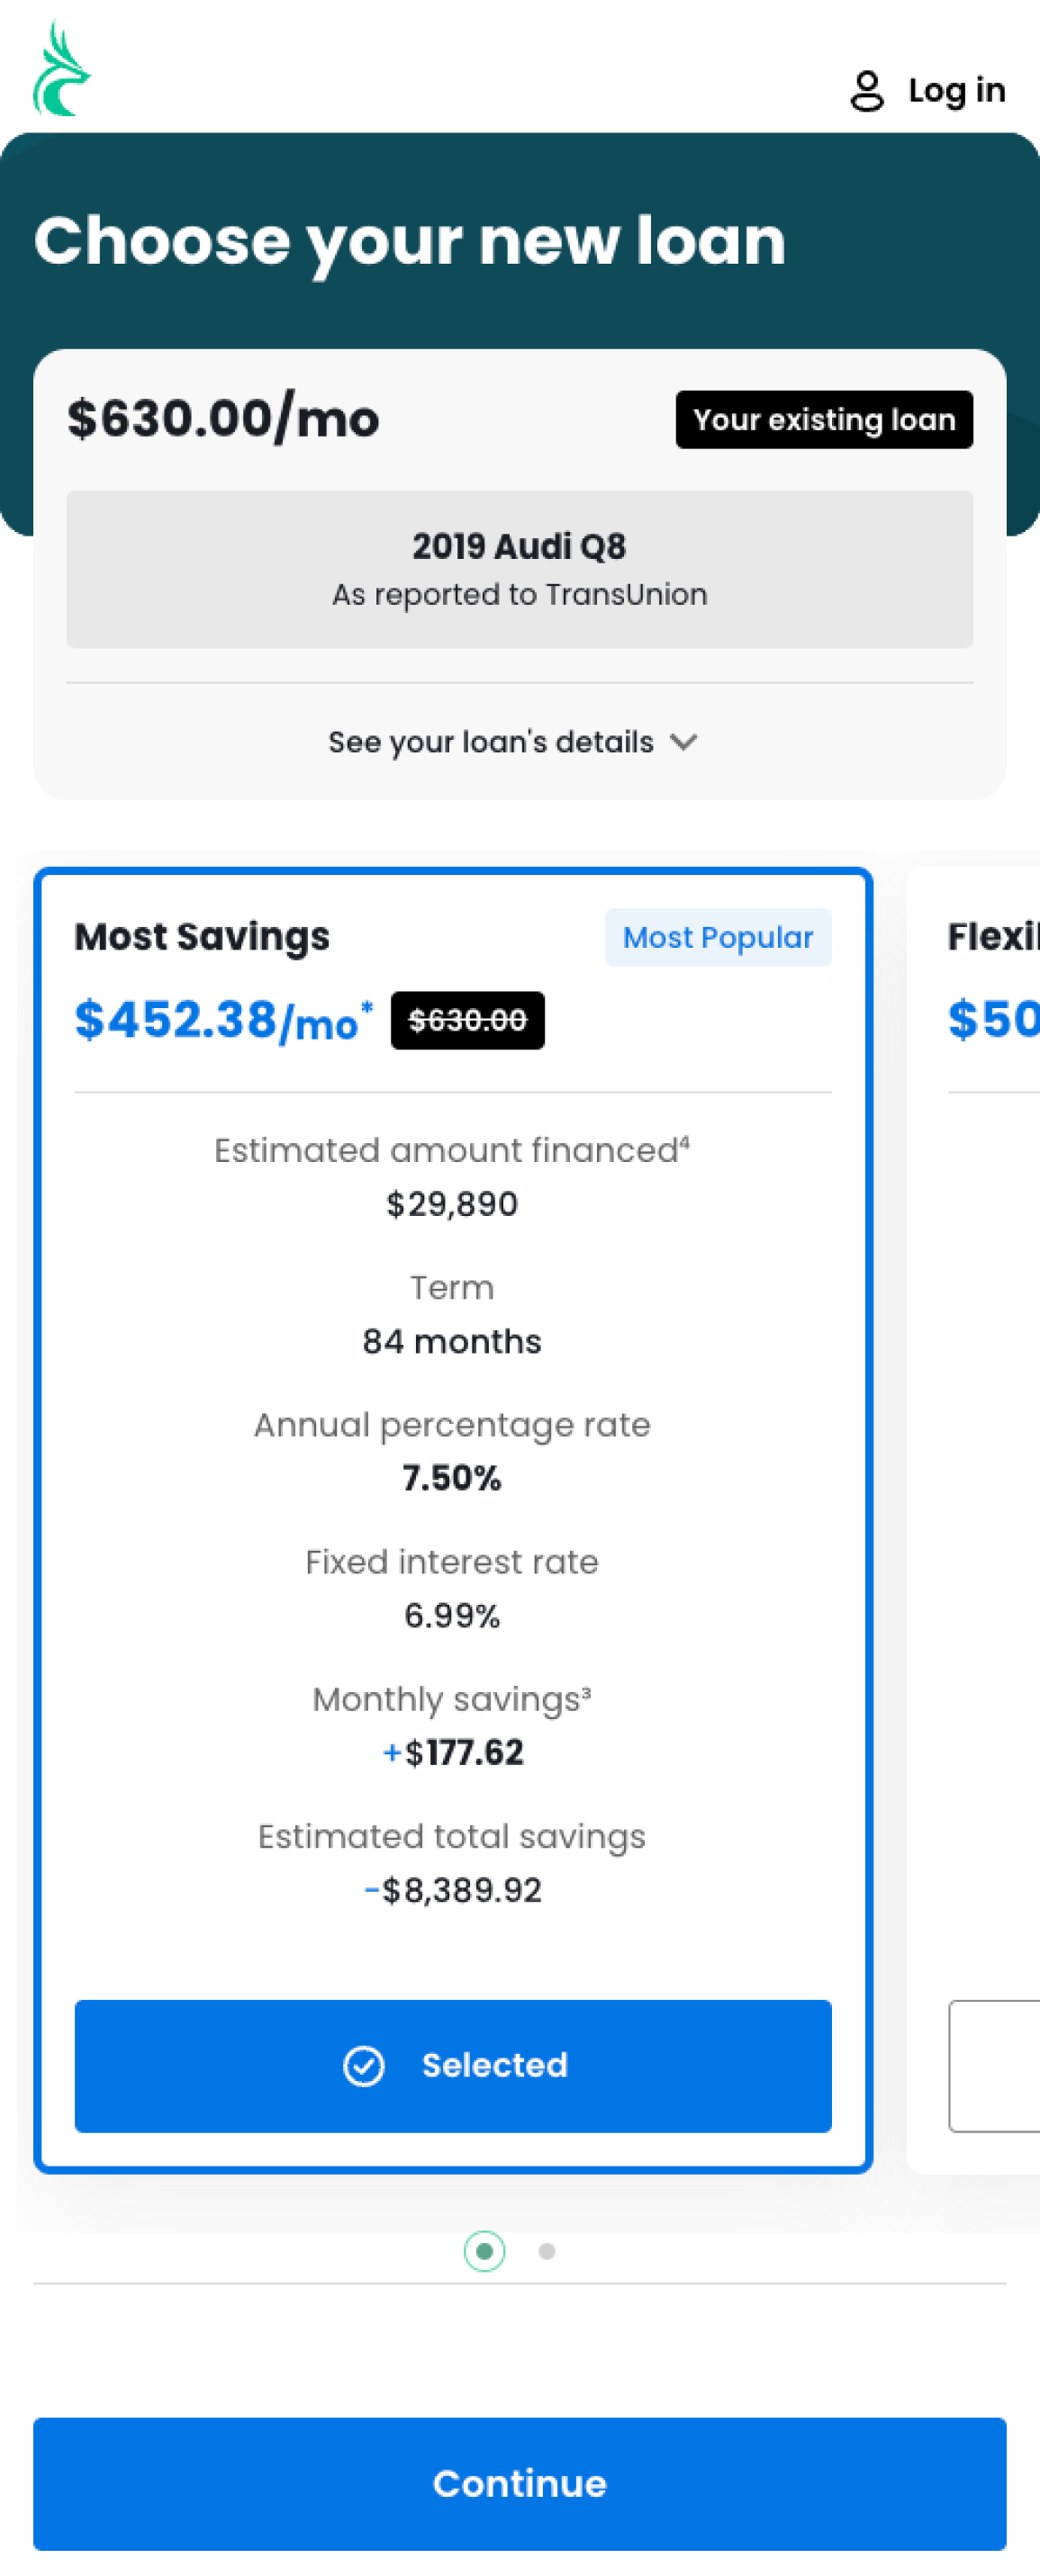This screenshot has width=1040, height=2576.
Task: Click the chevron beside loan's details
Action: click(x=684, y=742)
